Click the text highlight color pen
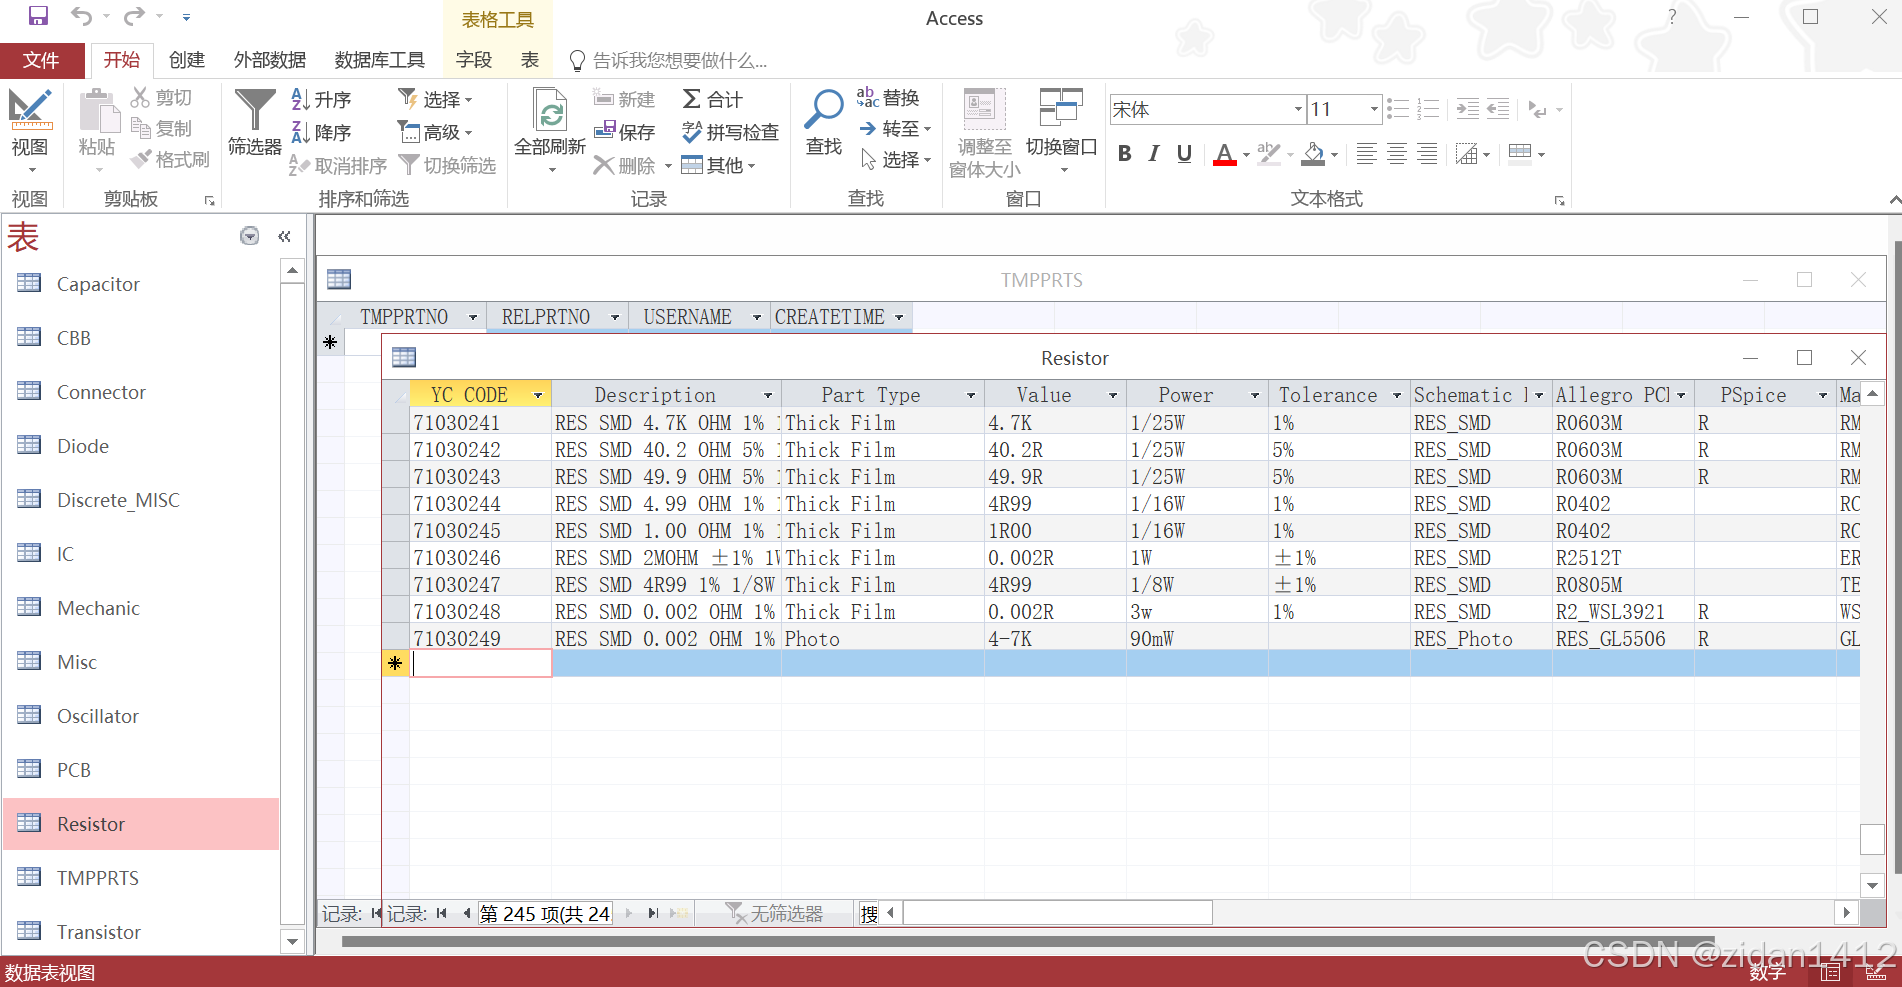This screenshot has width=1902, height=987. (1269, 153)
